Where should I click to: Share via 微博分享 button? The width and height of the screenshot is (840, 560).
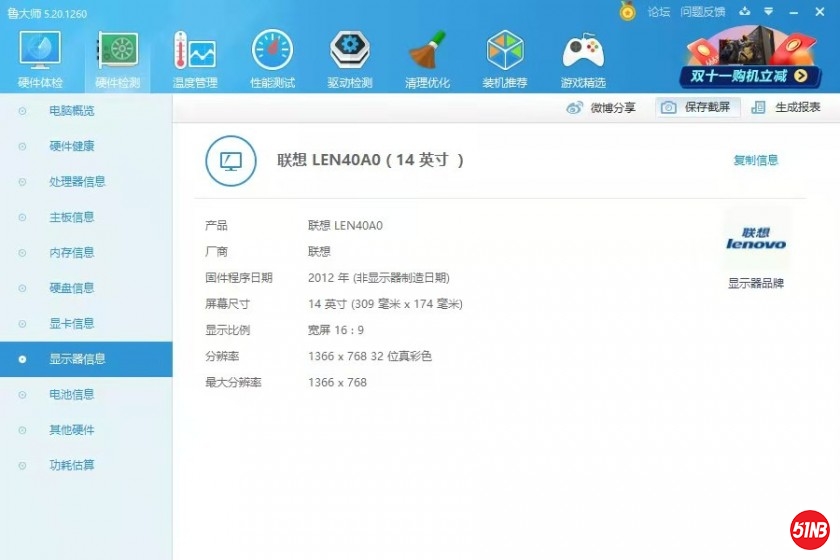(601, 108)
